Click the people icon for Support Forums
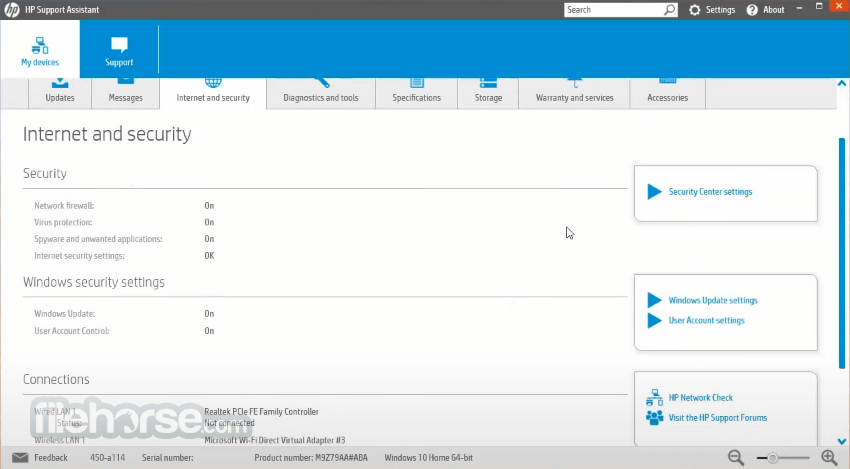 654,417
